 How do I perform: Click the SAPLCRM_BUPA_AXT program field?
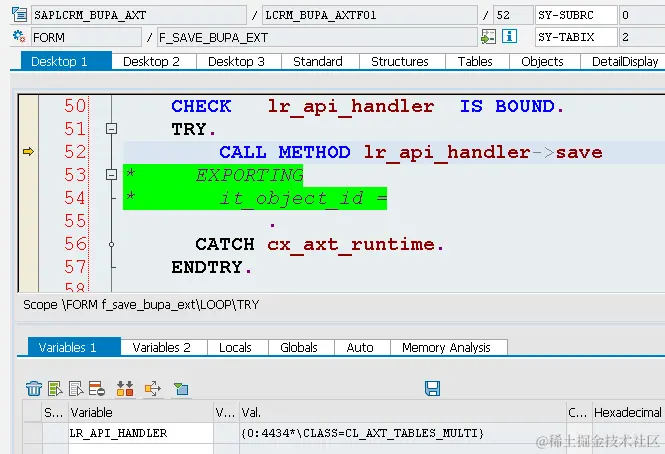tap(139, 15)
